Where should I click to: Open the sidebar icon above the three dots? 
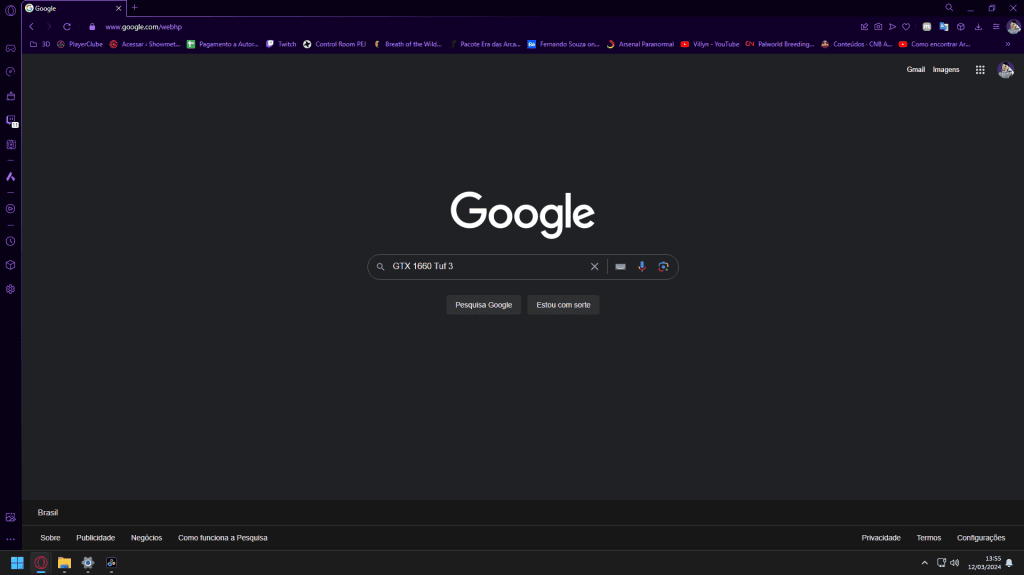click(x=10, y=518)
